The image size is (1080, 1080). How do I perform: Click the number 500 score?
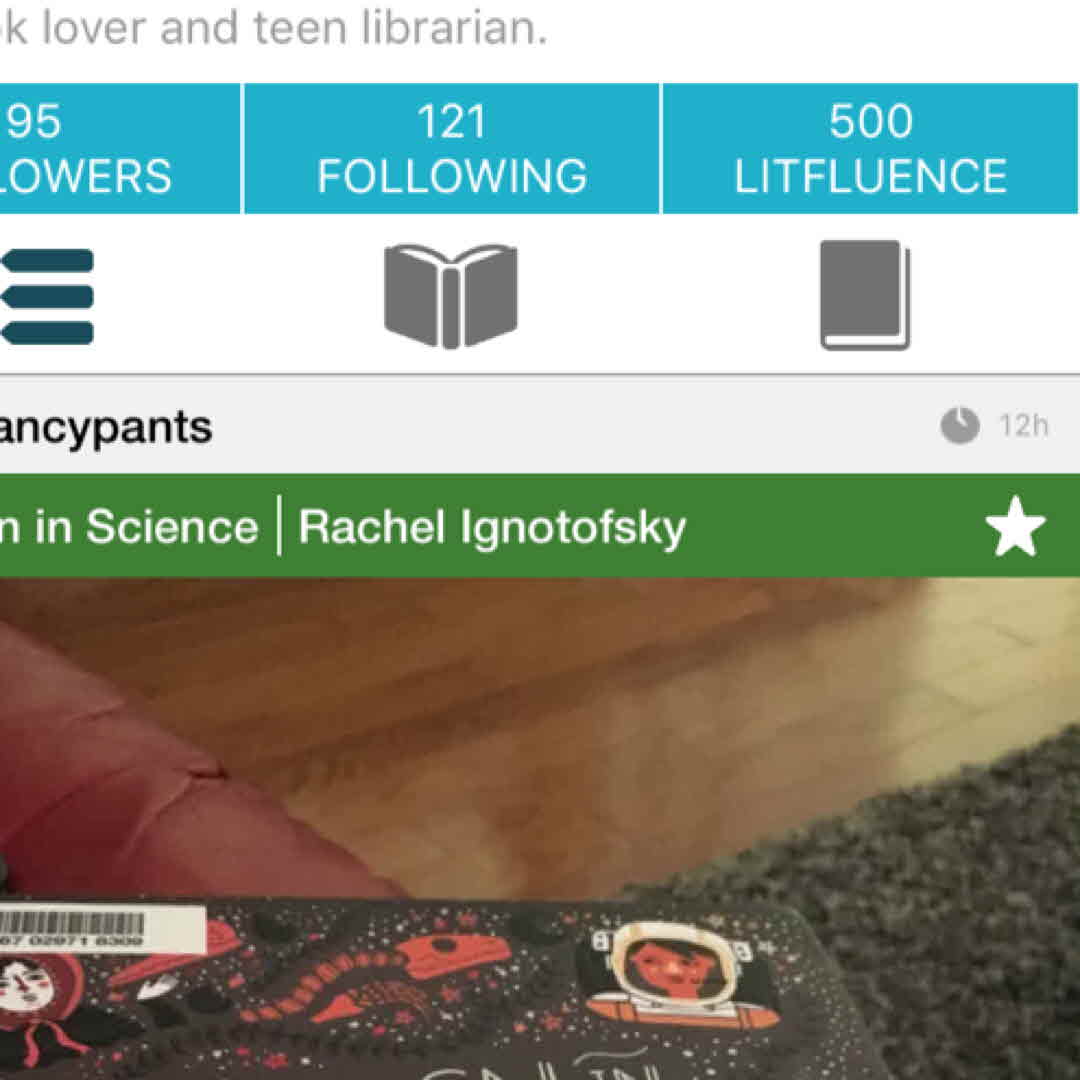click(871, 121)
